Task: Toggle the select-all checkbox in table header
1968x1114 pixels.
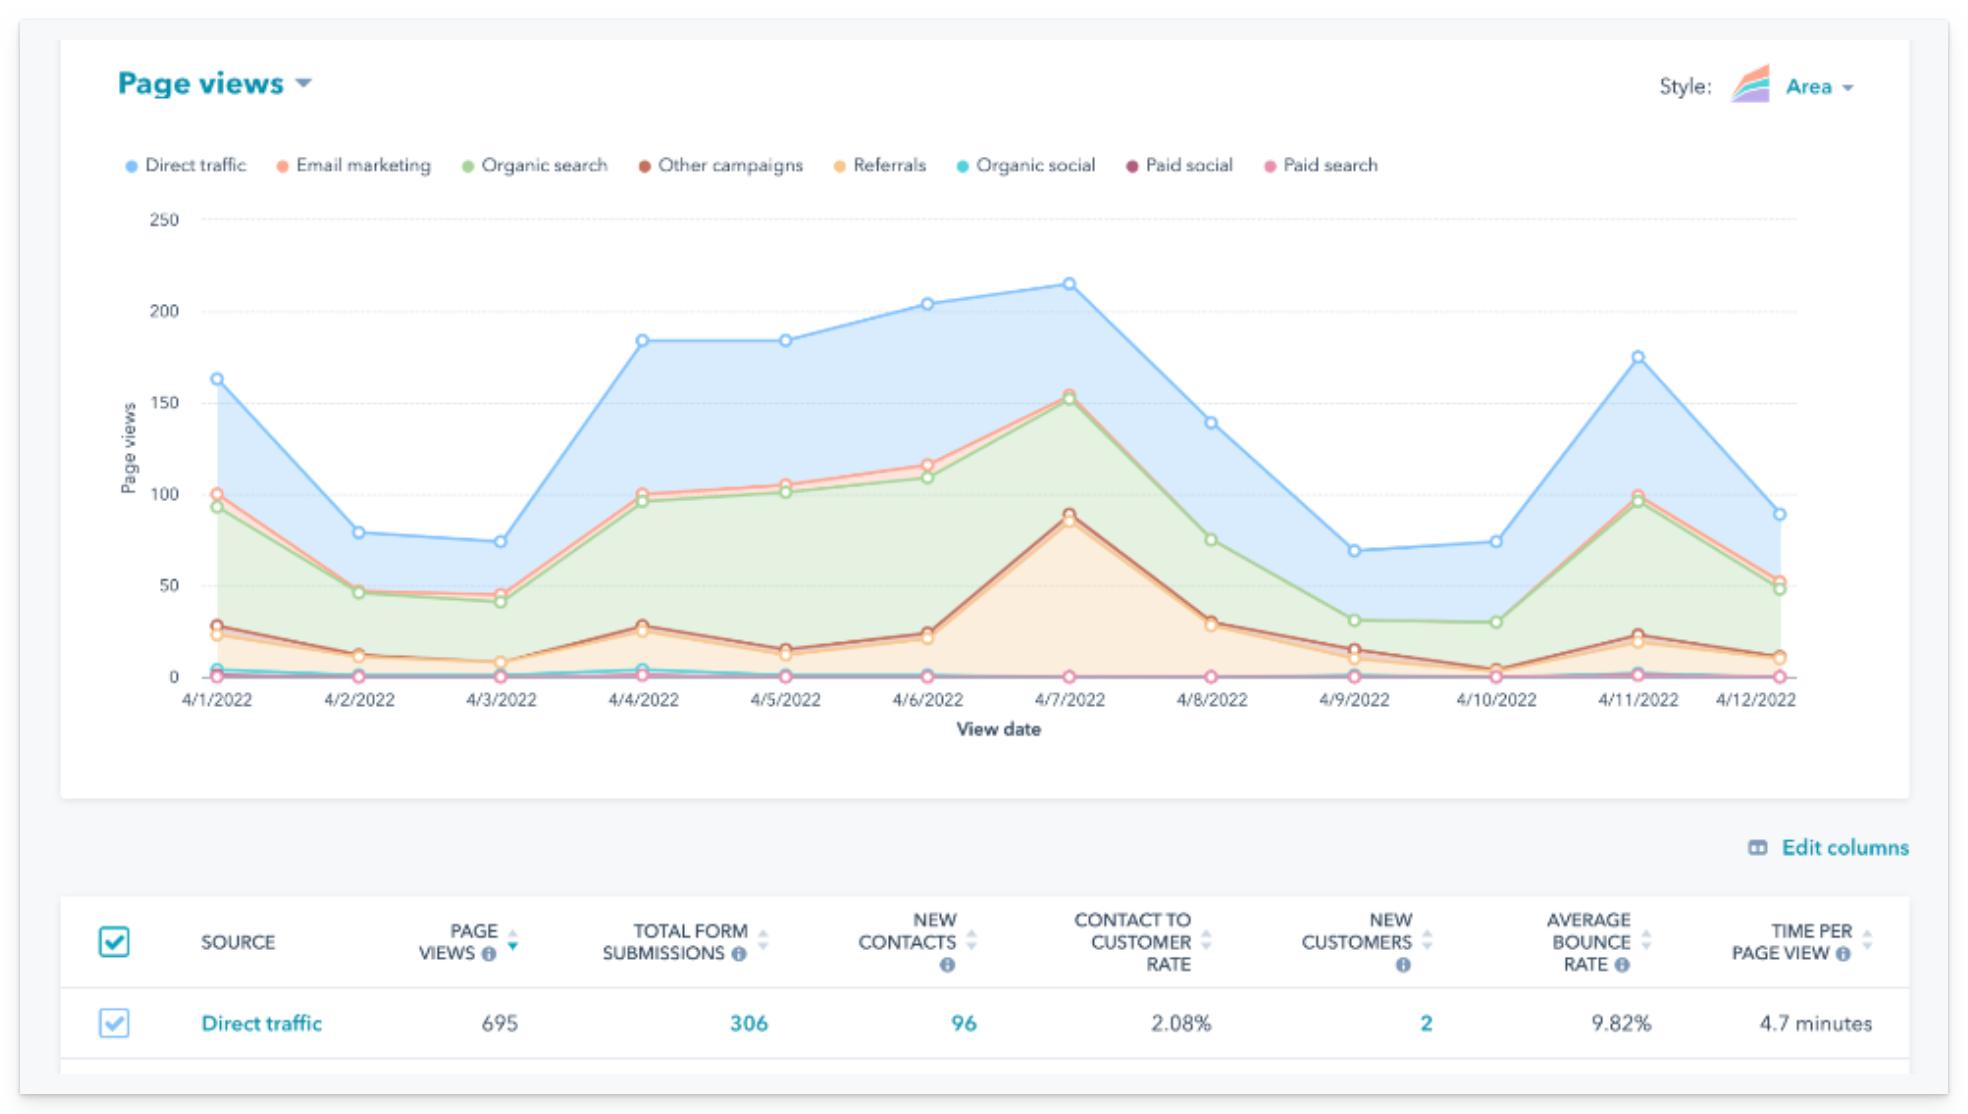Action: (x=115, y=941)
